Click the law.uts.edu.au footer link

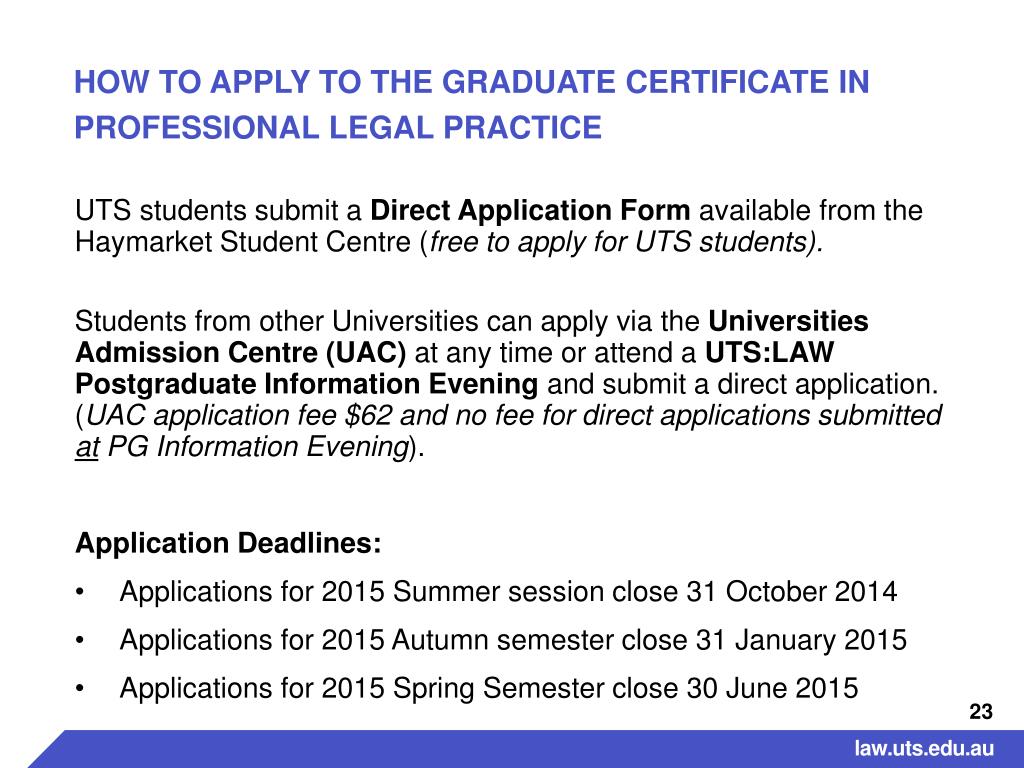[924, 749]
